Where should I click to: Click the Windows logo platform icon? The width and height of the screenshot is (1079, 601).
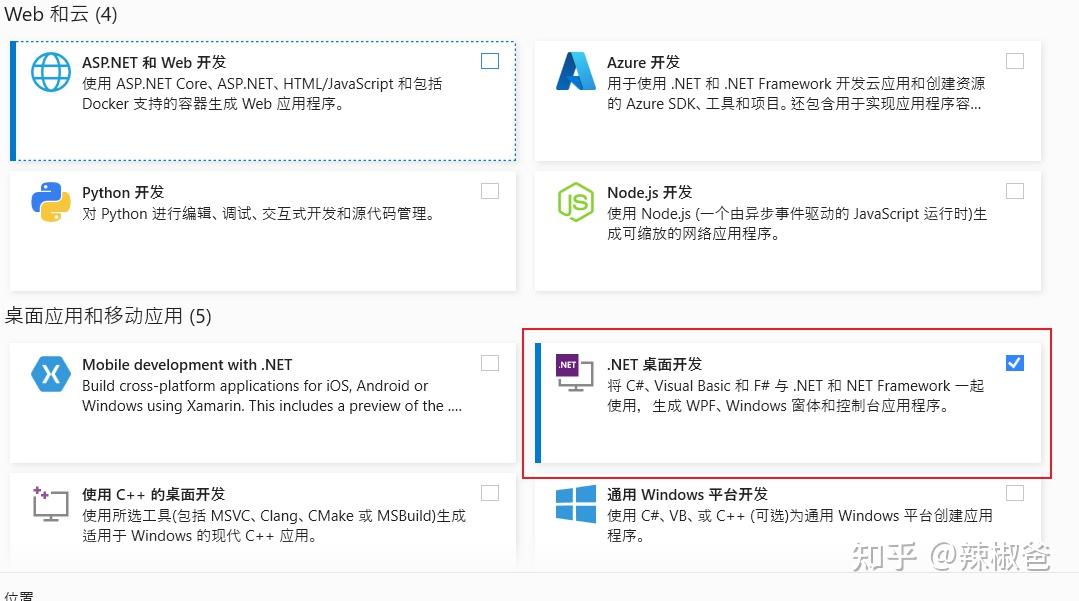point(575,503)
